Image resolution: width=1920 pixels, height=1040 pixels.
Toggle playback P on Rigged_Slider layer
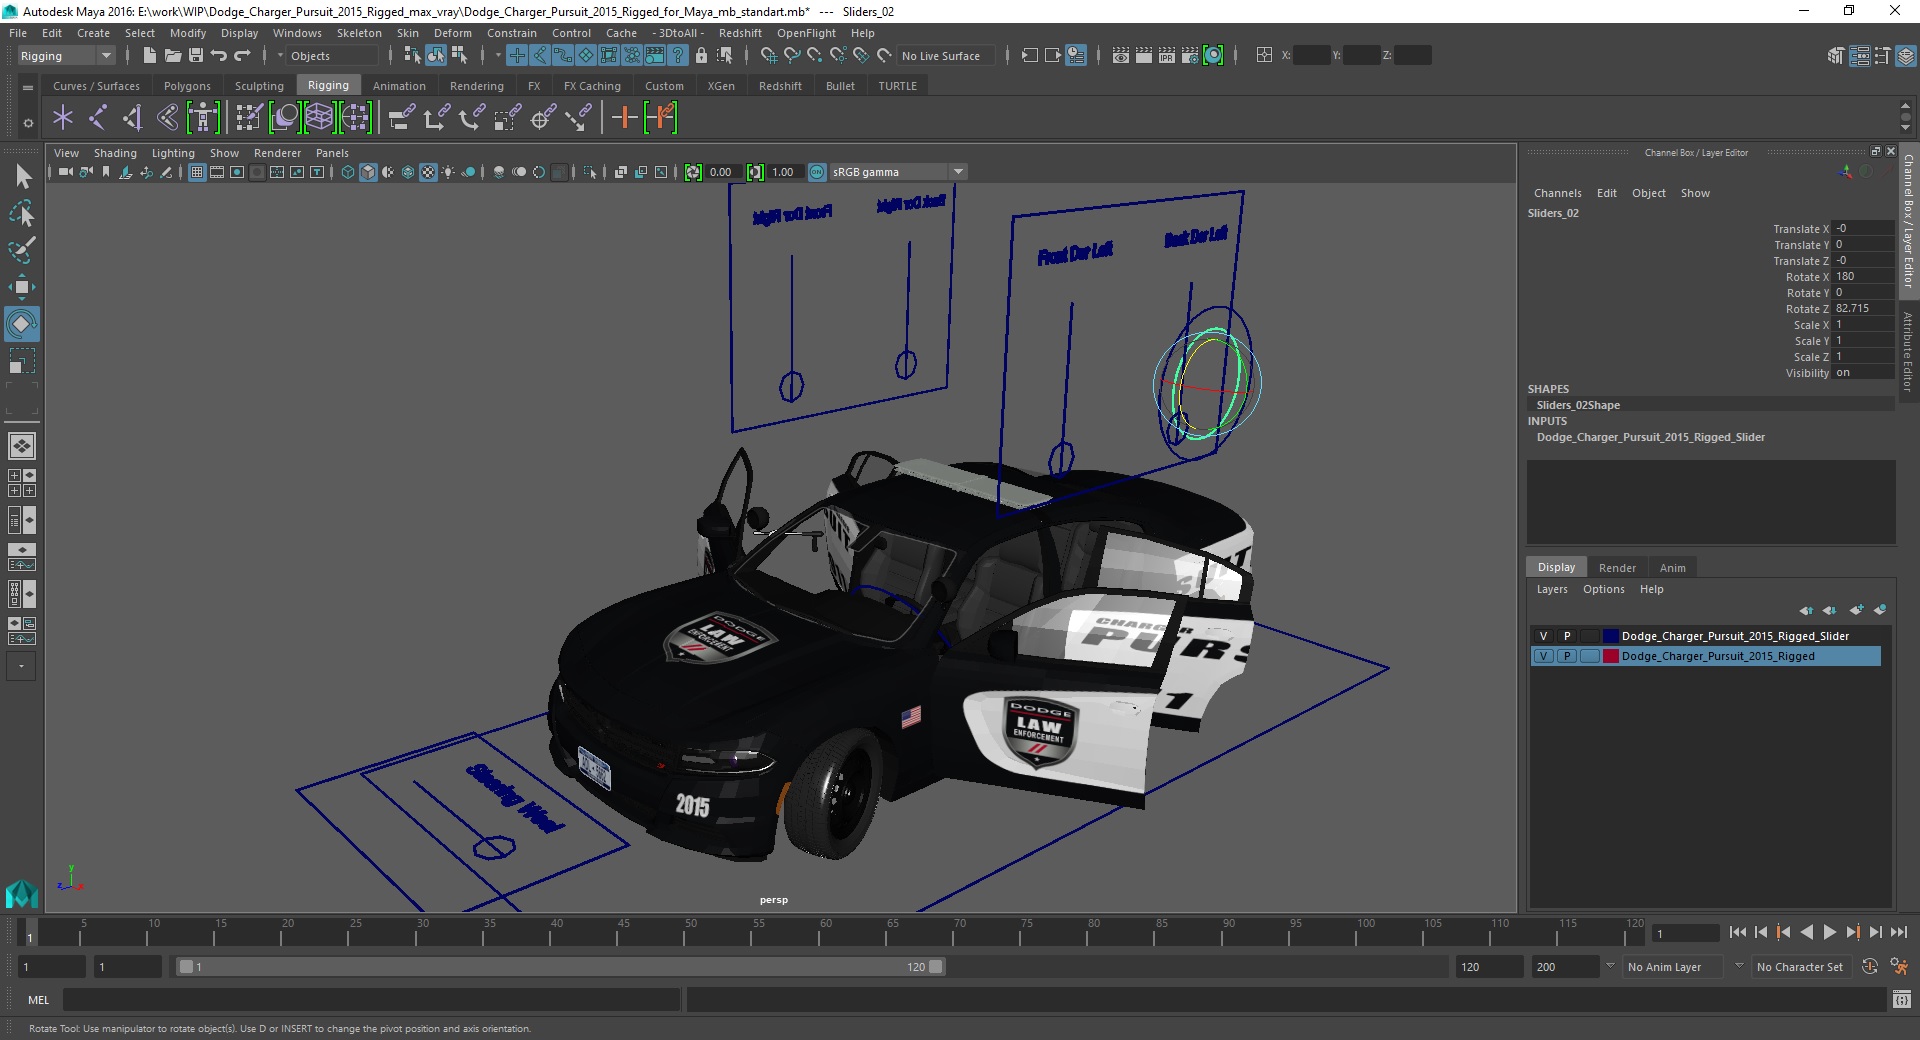coord(1567,636)
